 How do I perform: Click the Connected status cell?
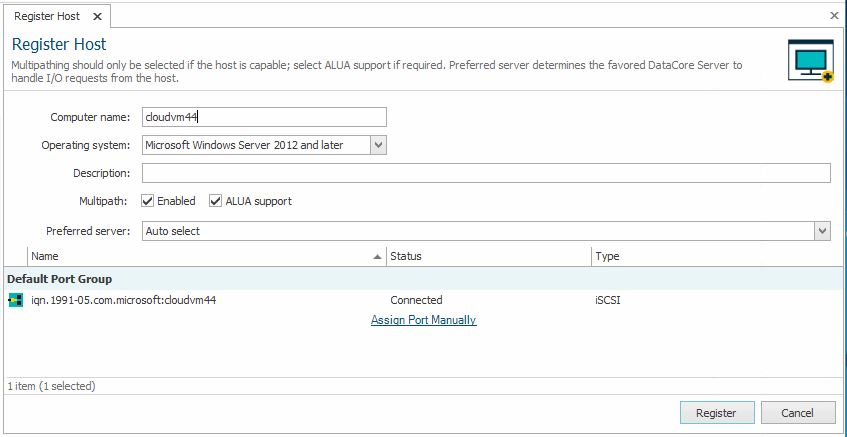point(416,300)
